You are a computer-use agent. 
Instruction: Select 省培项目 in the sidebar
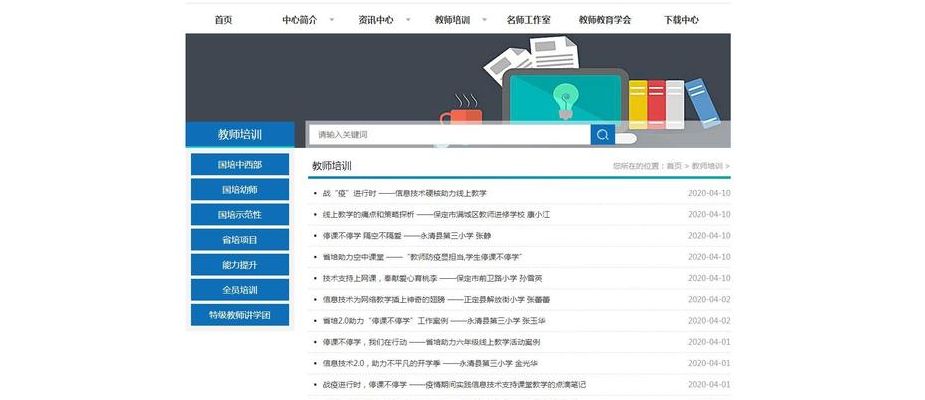[240, 240]
